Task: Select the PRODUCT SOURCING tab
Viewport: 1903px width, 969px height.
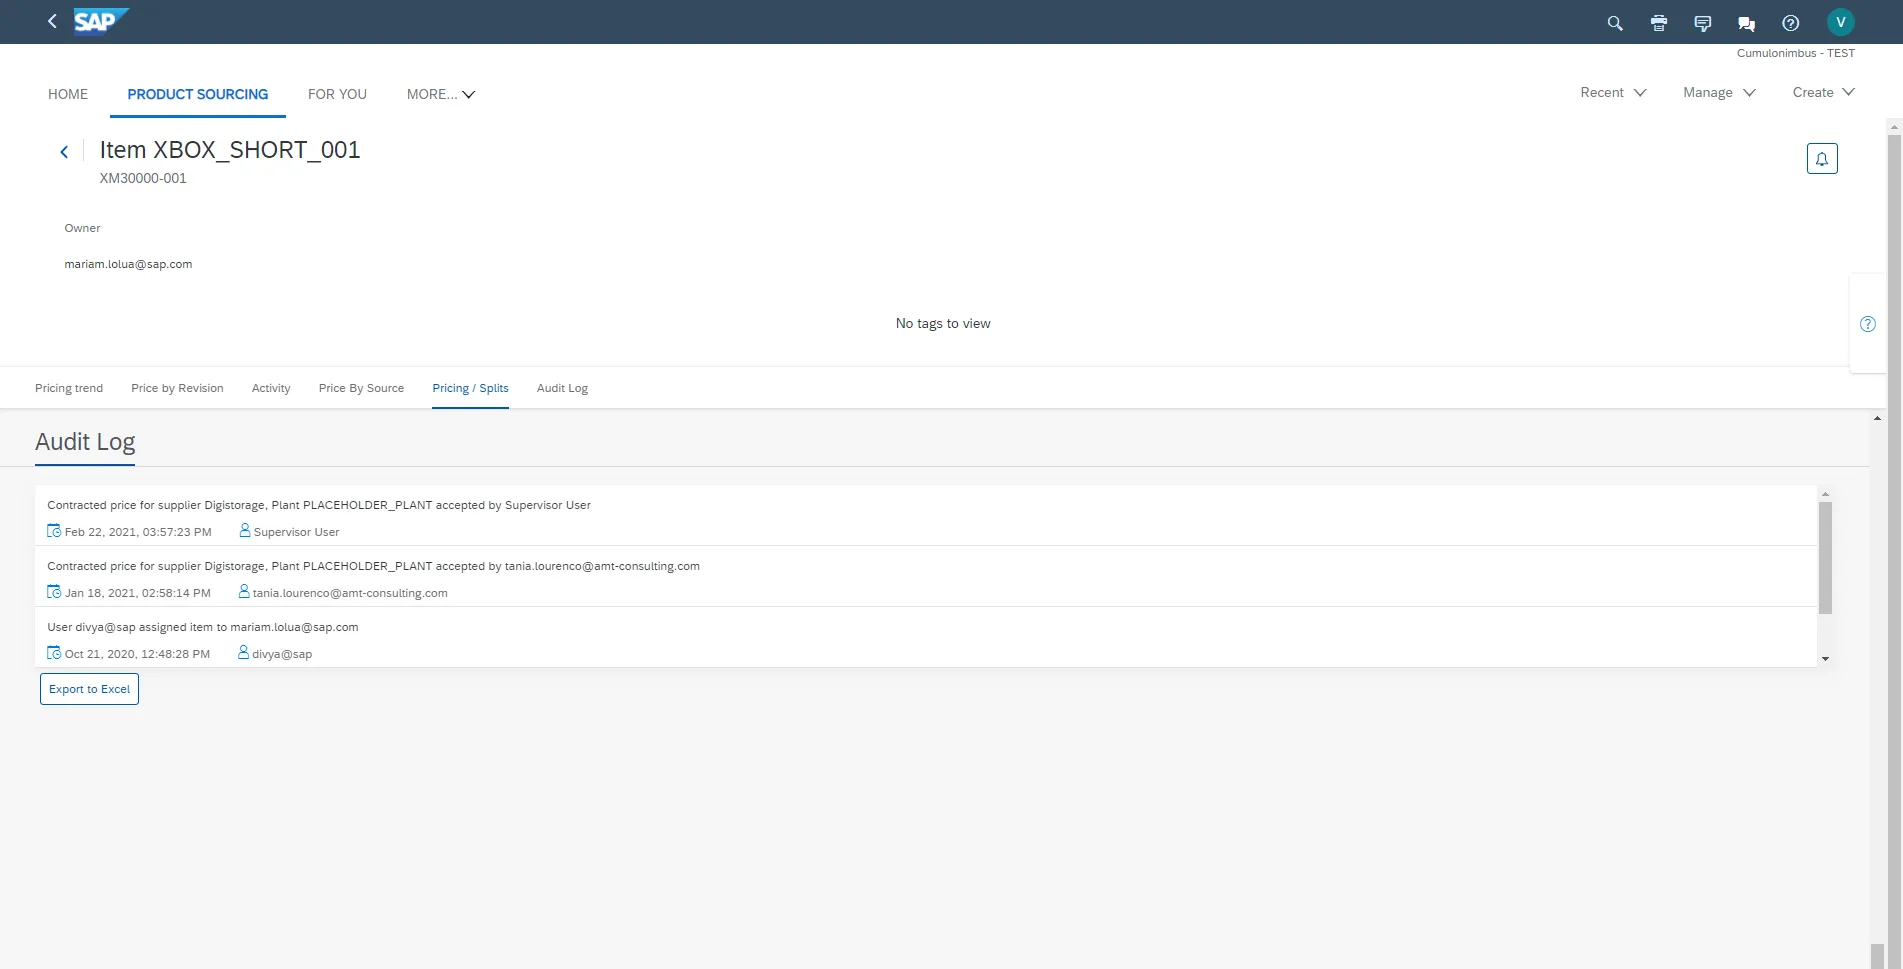Action: (x=198, y=94)
